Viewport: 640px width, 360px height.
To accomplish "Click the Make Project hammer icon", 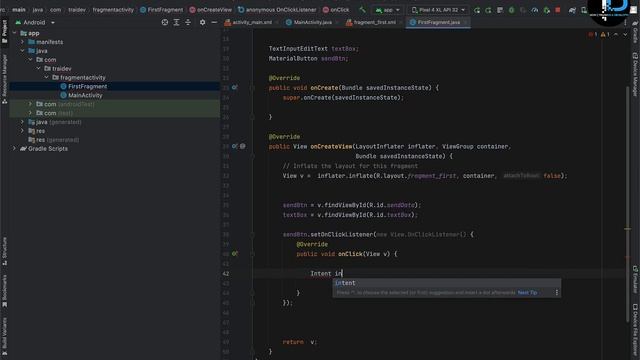I will coord(362,10).
